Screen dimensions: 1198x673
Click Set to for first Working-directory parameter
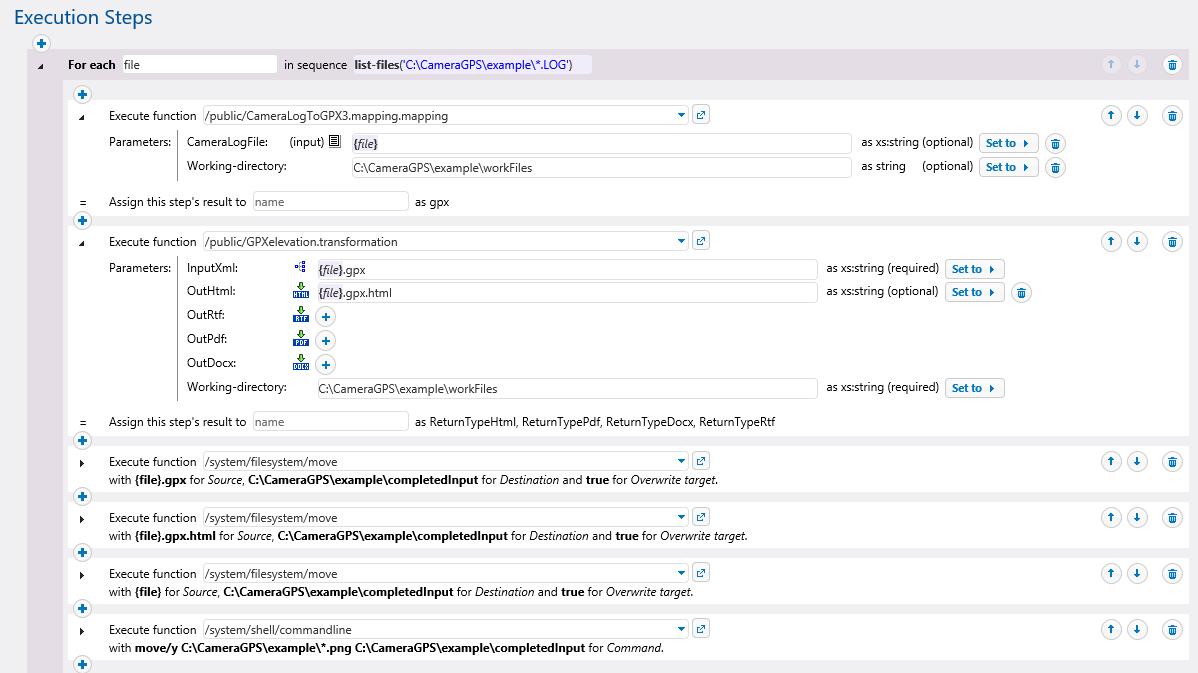coord(1009,167)
